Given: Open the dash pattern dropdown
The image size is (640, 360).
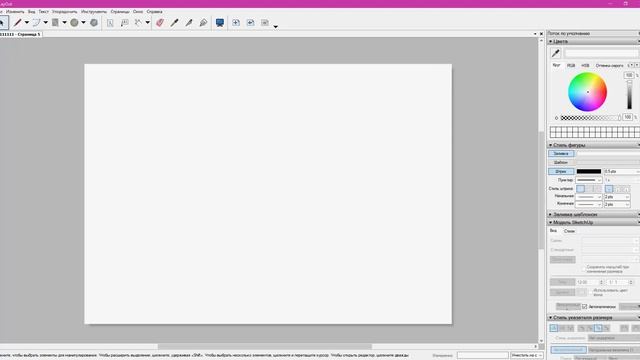Looking at the screenshot, I should click(589, 180).
